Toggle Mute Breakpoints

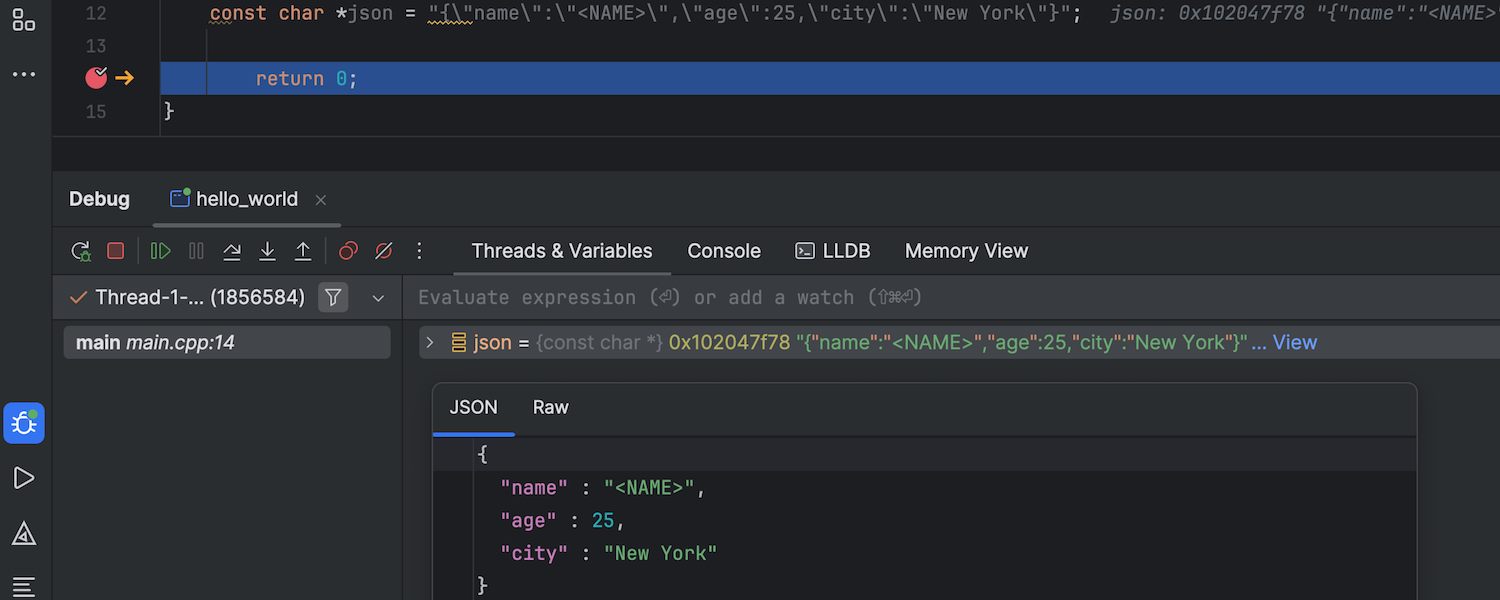pyautogui.click(x=383, y=251)
